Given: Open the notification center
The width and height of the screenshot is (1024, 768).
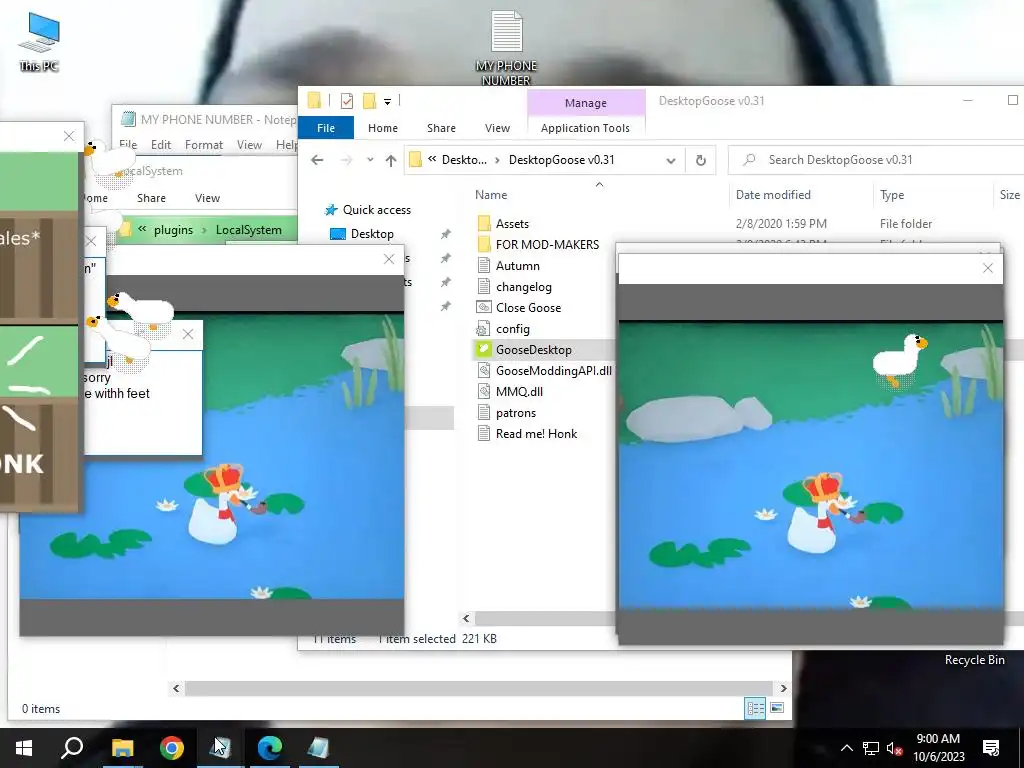Looking at the screenshot, I should pyautogui.click(x=991, y=748).
